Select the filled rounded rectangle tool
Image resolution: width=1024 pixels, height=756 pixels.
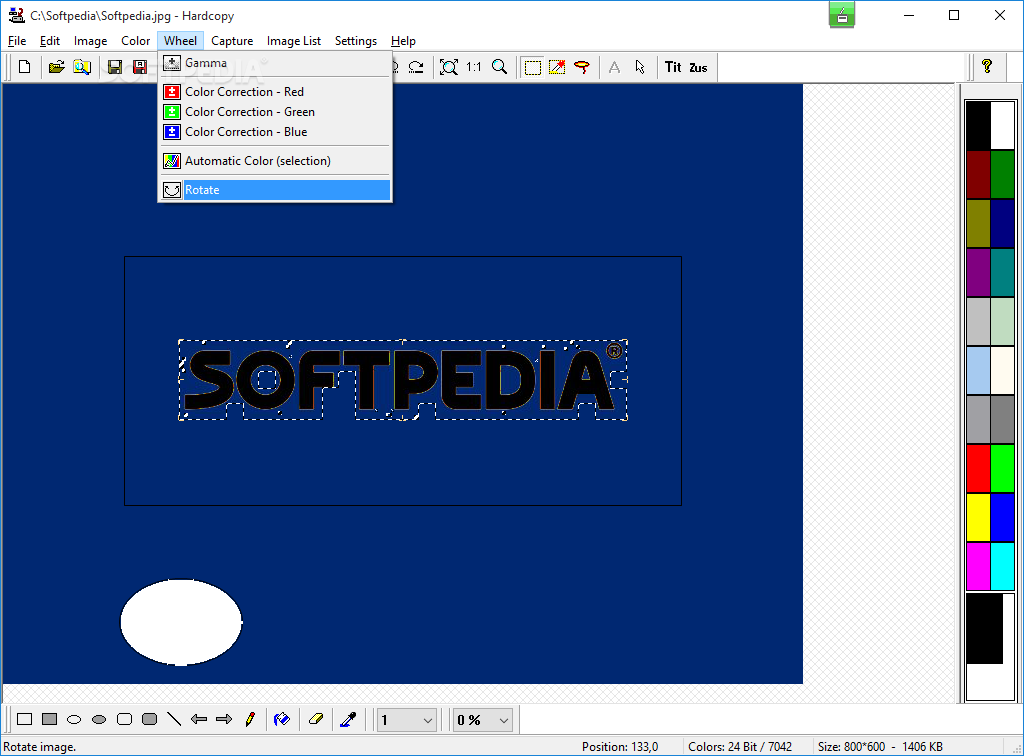tap(150, 719)
